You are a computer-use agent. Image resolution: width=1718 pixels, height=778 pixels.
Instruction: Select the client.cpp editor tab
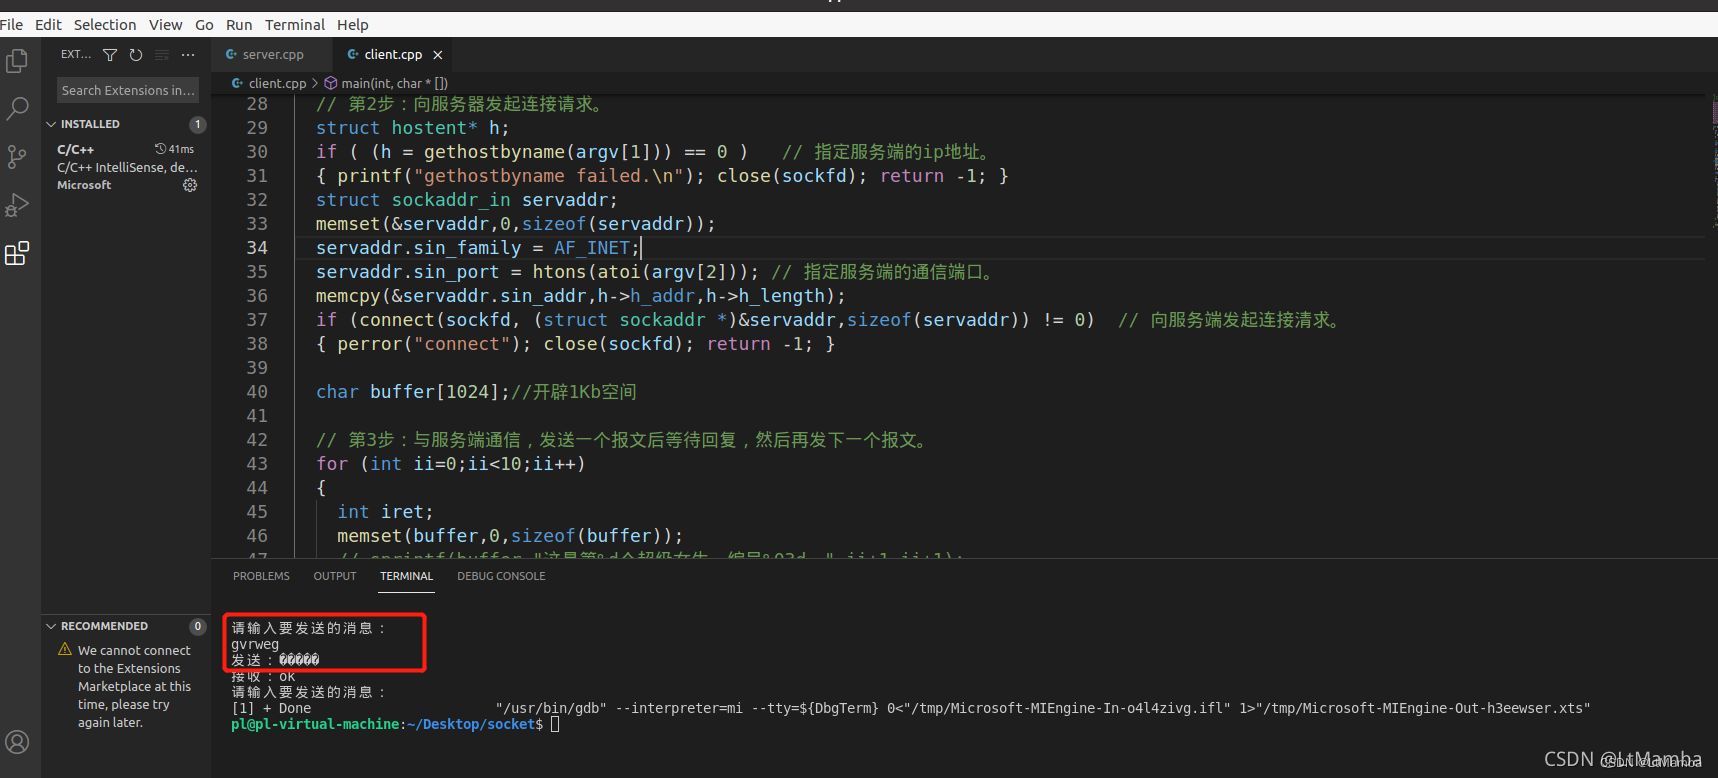[x=393, y=55]
